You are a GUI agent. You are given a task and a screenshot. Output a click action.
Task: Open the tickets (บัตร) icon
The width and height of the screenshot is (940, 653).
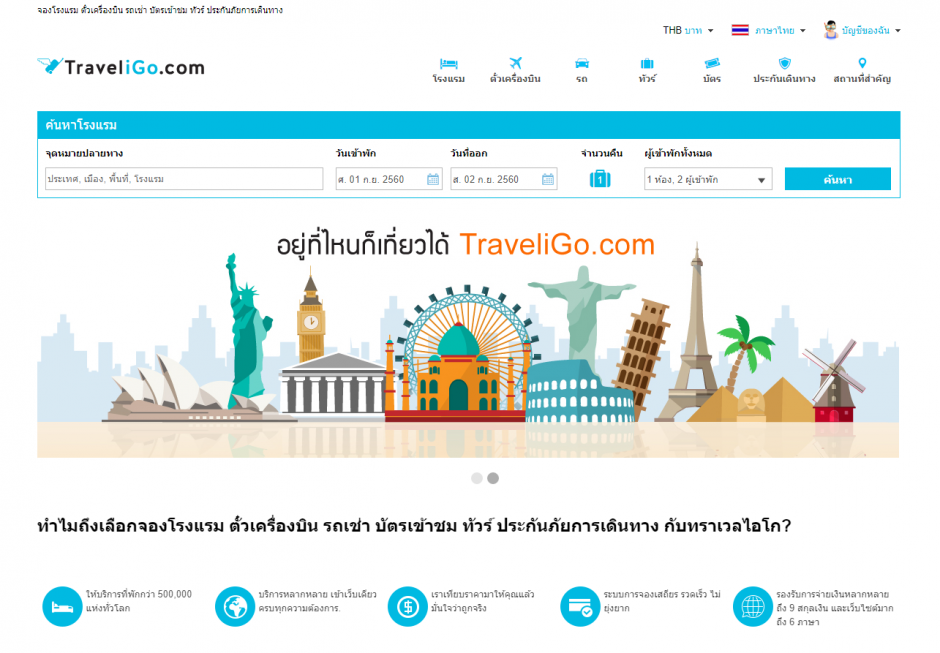[x=712, y=63]
